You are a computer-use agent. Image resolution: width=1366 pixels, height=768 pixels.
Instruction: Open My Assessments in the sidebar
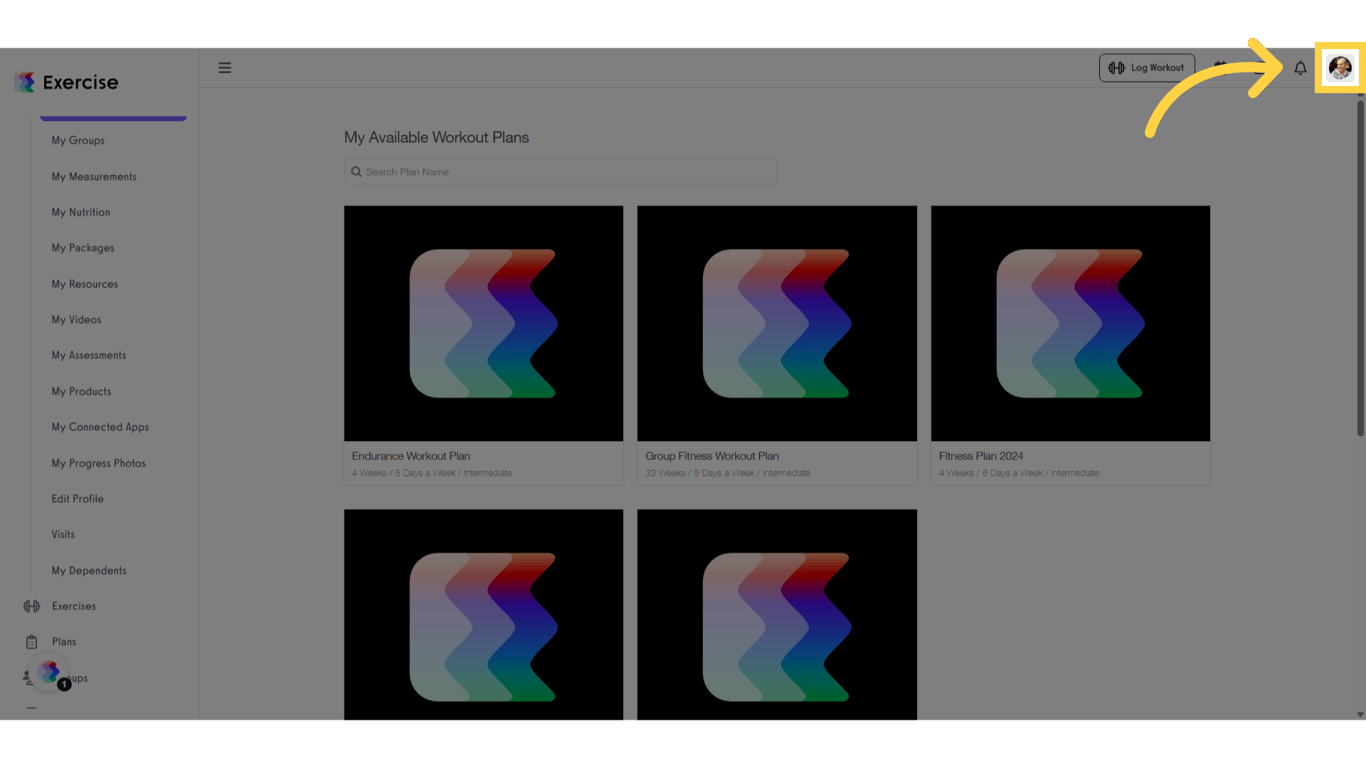(x=89, y=355)
